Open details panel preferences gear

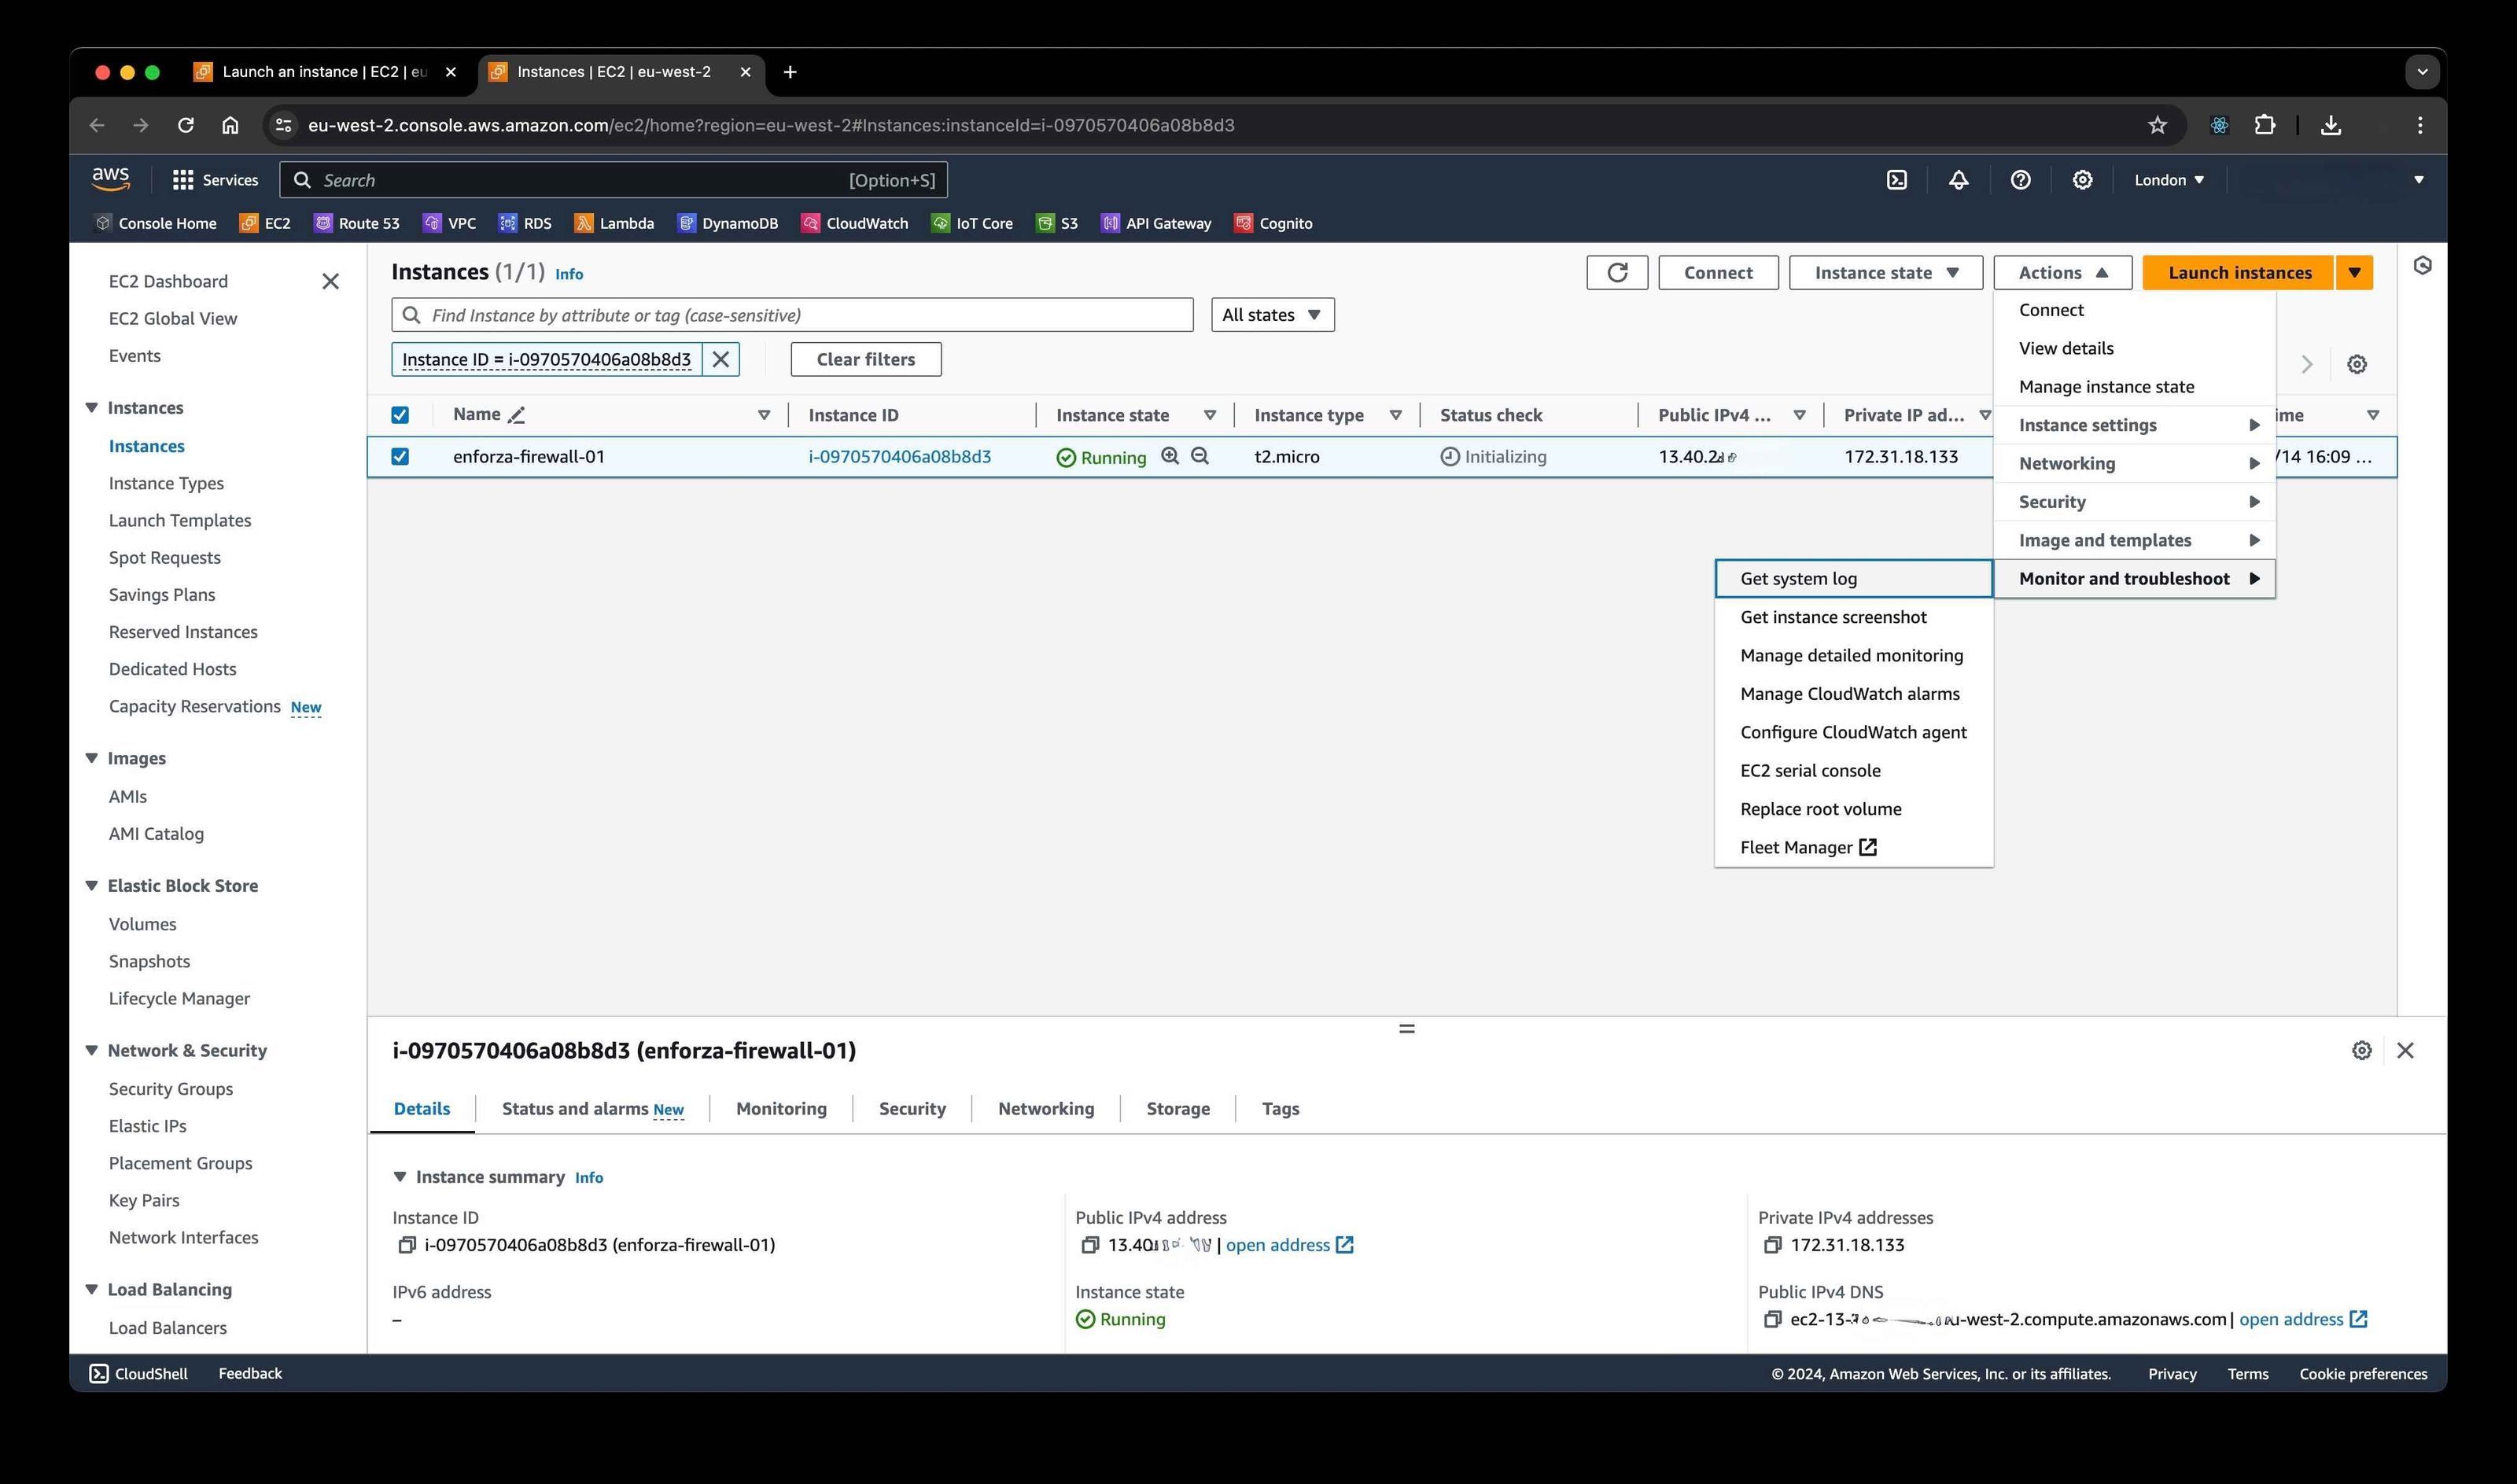pyautogui.click(x=2362, y=1050)
